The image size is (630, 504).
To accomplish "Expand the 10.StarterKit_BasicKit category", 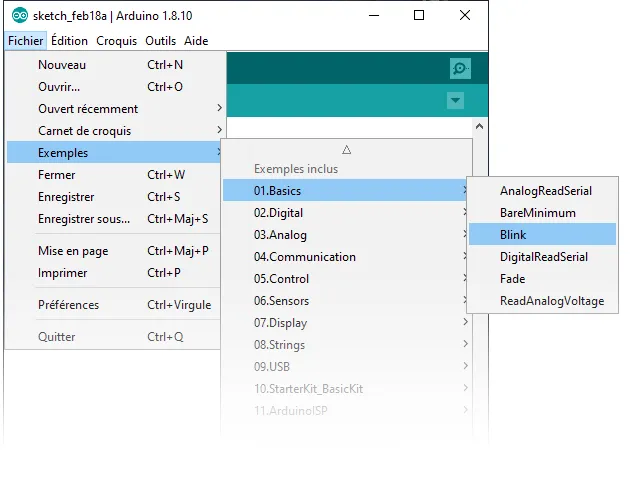I will 346,389.
